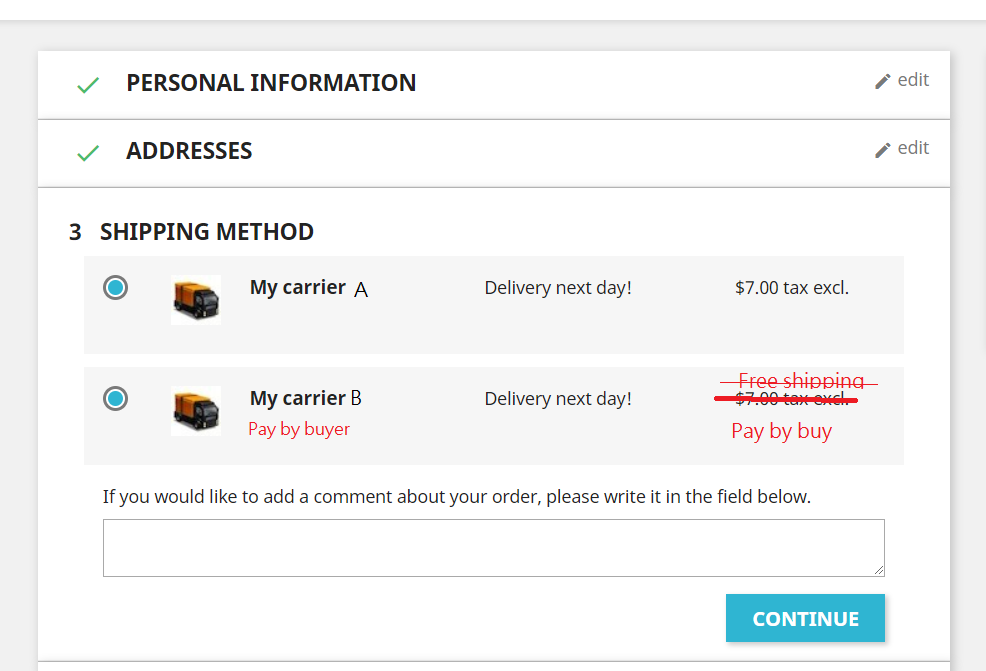Click the green checkmark beside Personal Information
The height and width of the screenshot is (671, 986).
[88, 86]
